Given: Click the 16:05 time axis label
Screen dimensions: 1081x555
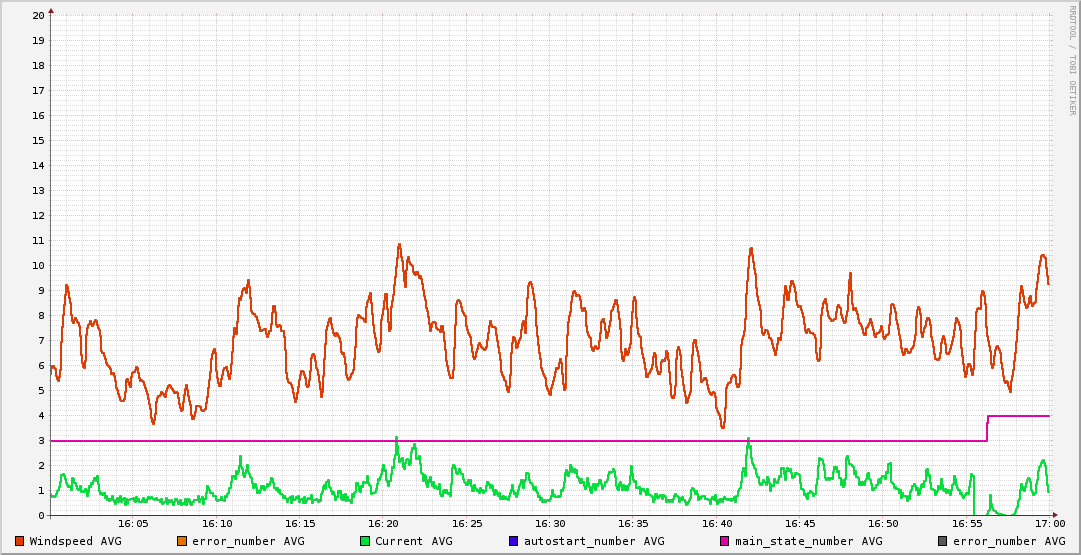Looking at the screenshot, I should pyautogui.click(x=134, y=524).
